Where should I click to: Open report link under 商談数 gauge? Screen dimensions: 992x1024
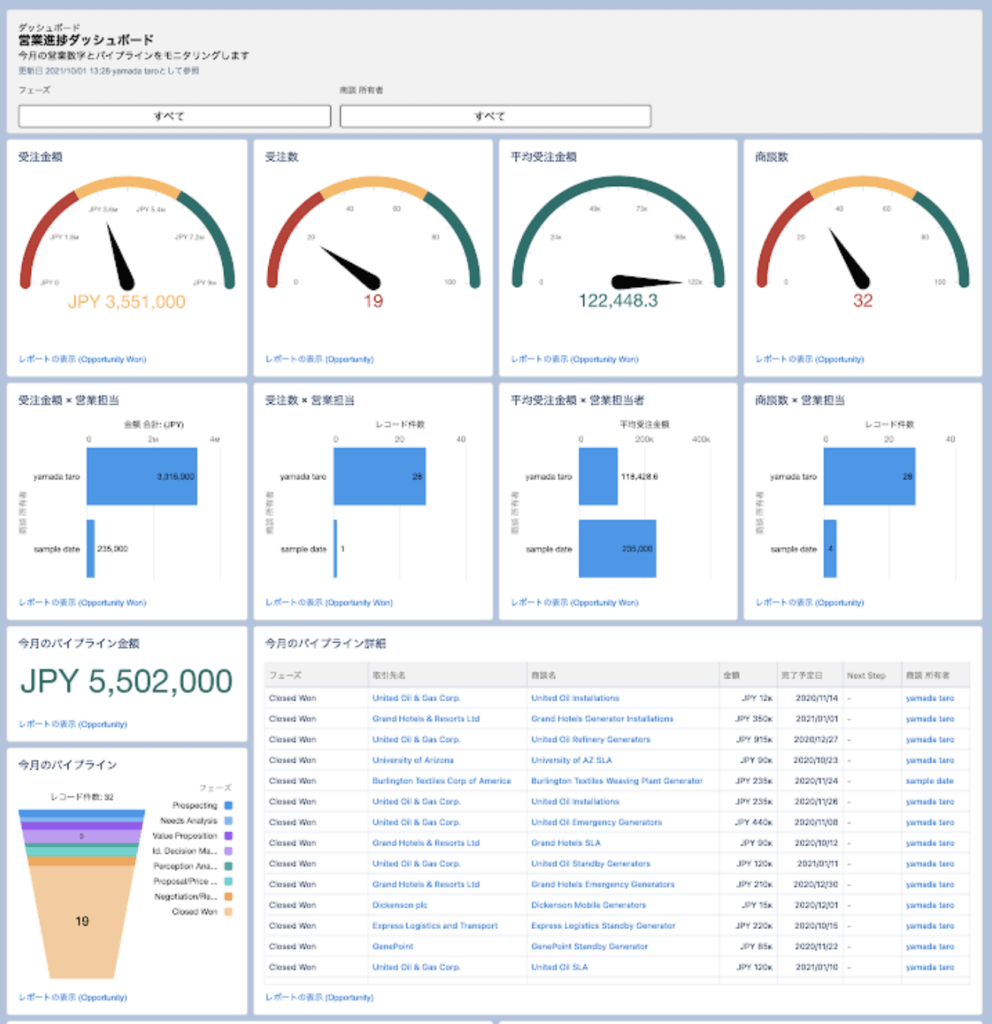(809, 359)
